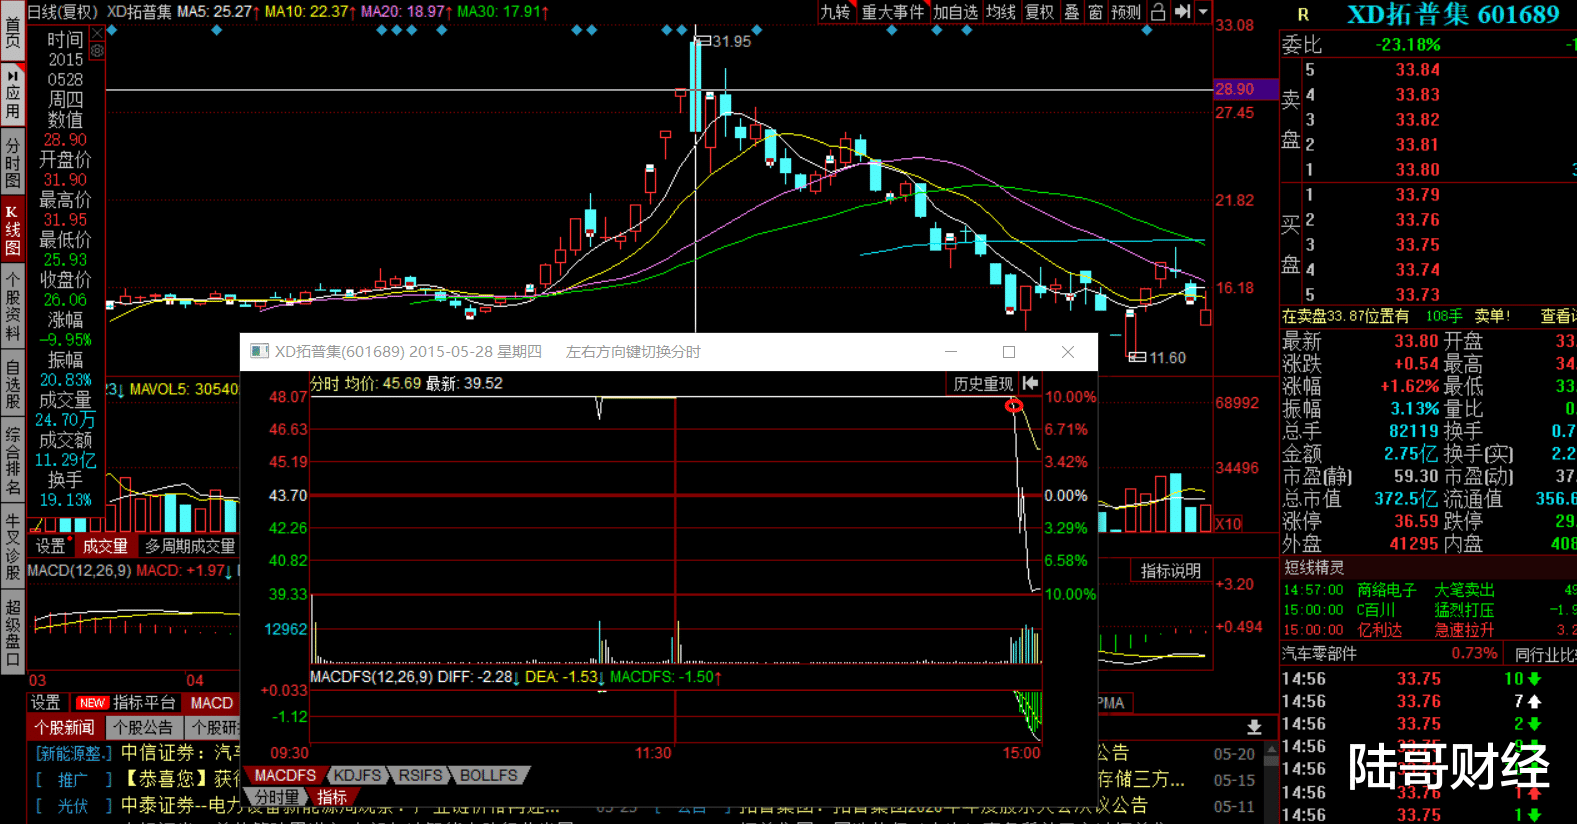Open 综合排名 ranking sidebar tab
Image resolution: width=1577 pixels, height=824 pixels.
click(x=13, y=461)
